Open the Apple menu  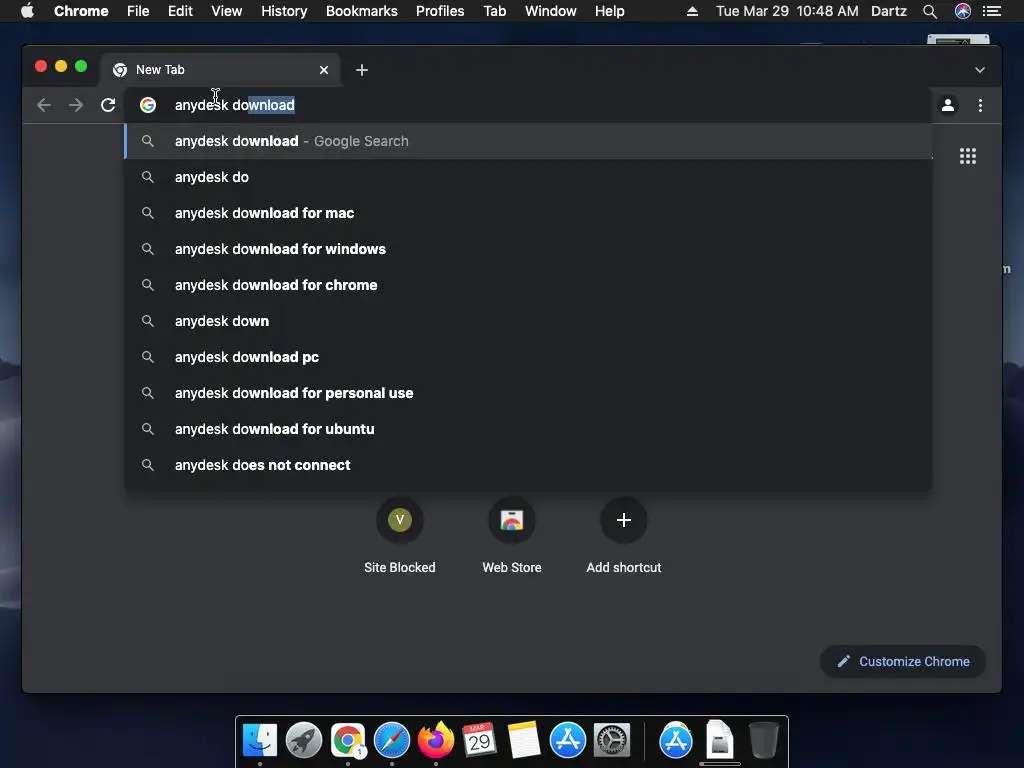[27, 11]
